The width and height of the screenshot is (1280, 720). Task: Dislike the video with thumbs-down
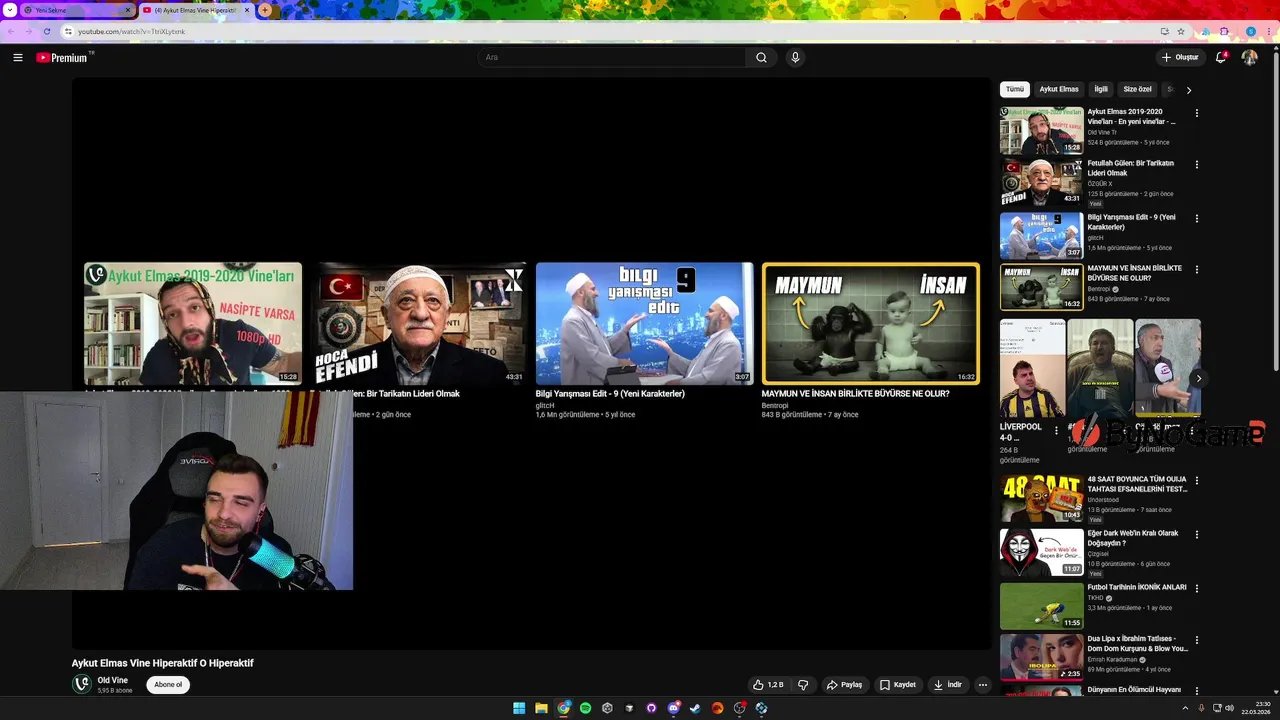coord(802,685)
